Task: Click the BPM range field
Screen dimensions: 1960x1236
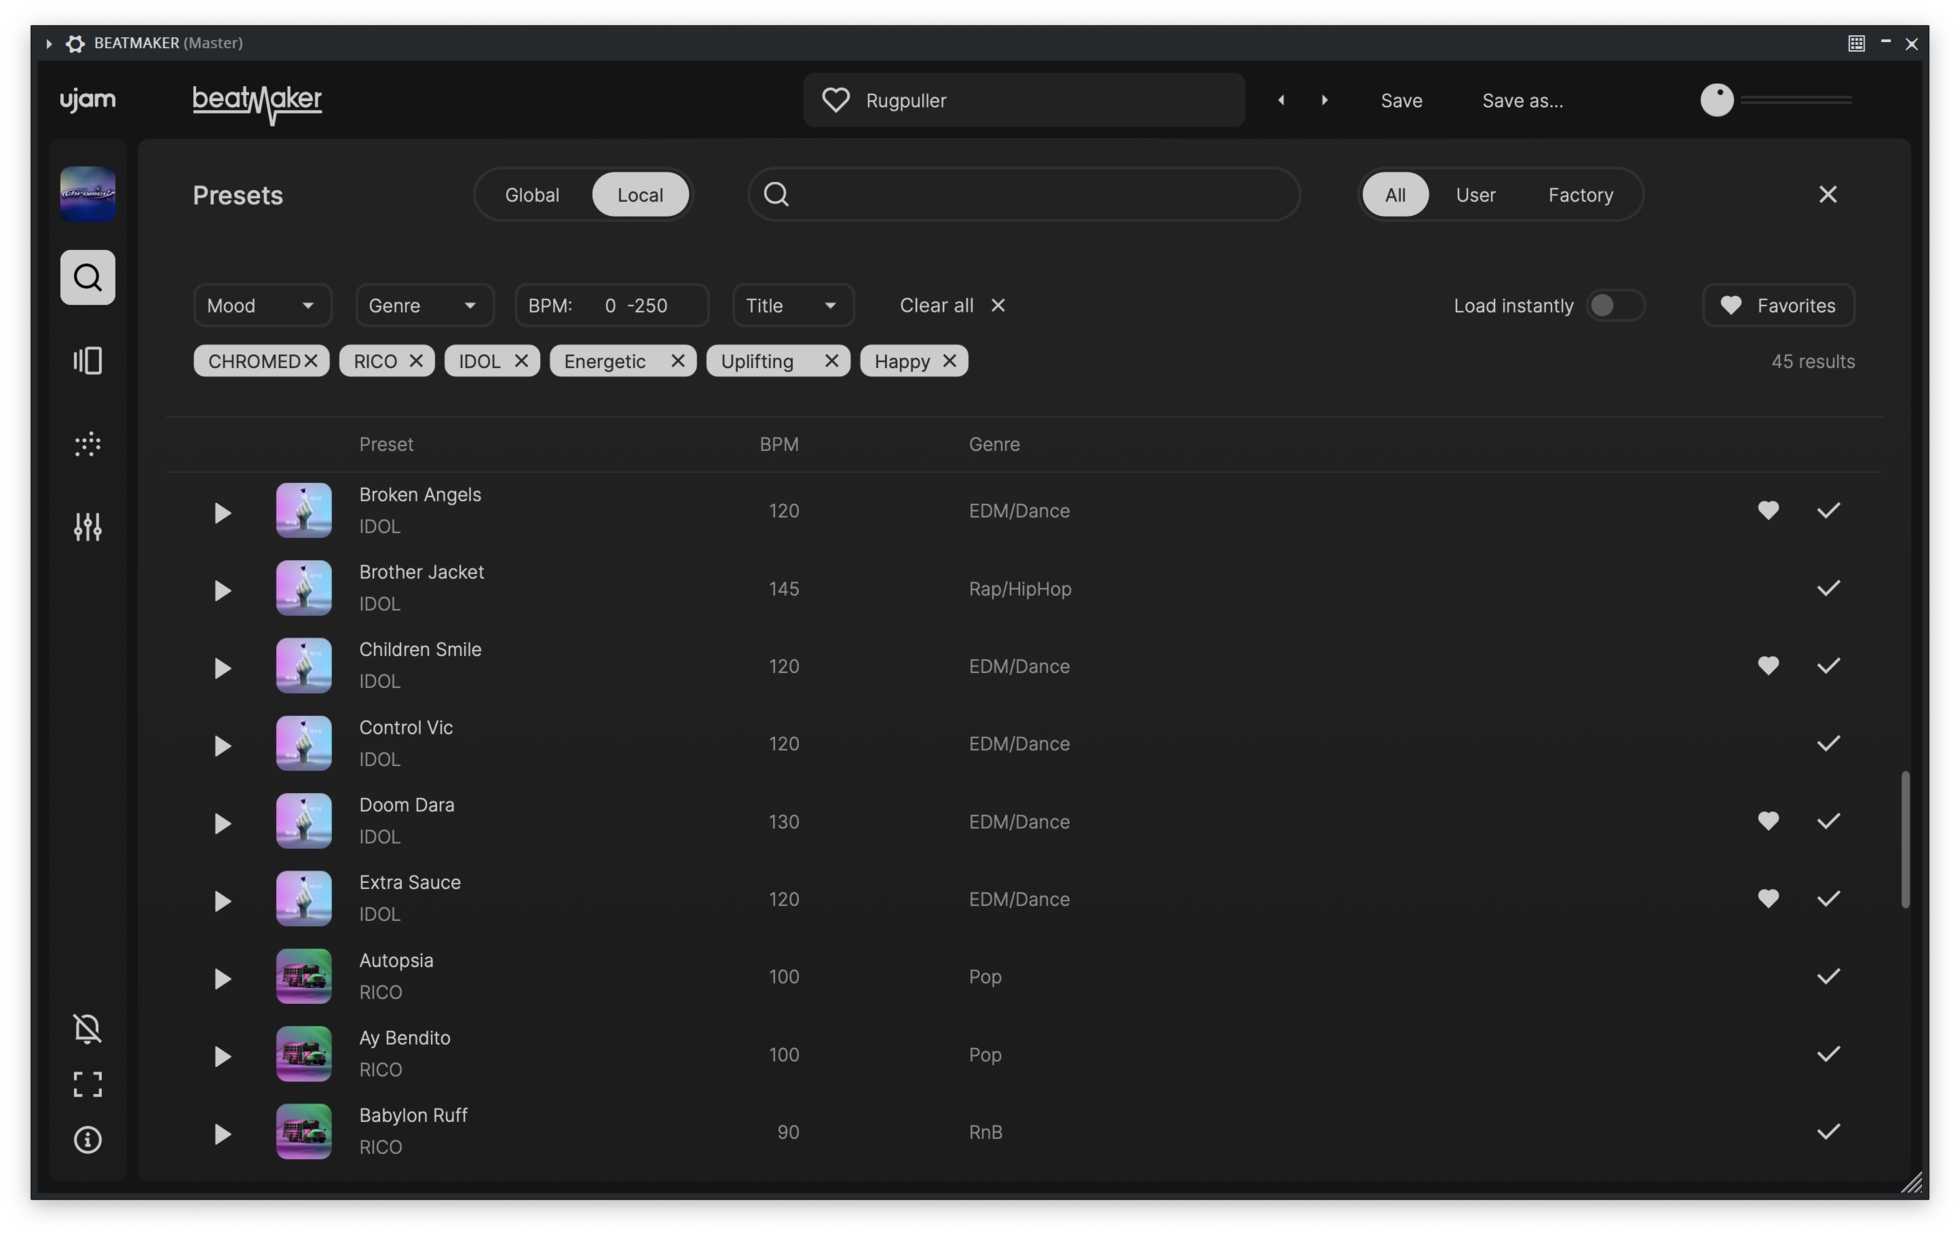Action: pyautogui.click(x=611, y=305)
